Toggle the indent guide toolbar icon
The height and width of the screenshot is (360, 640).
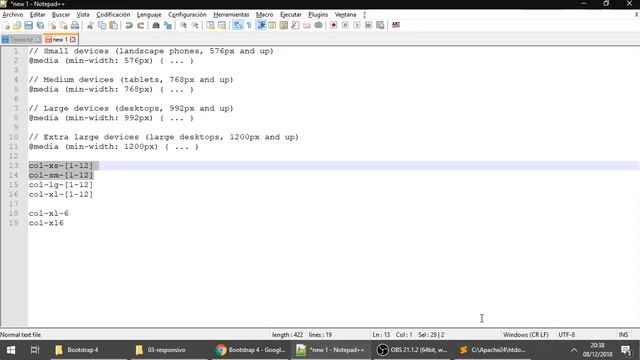point(261,25)
